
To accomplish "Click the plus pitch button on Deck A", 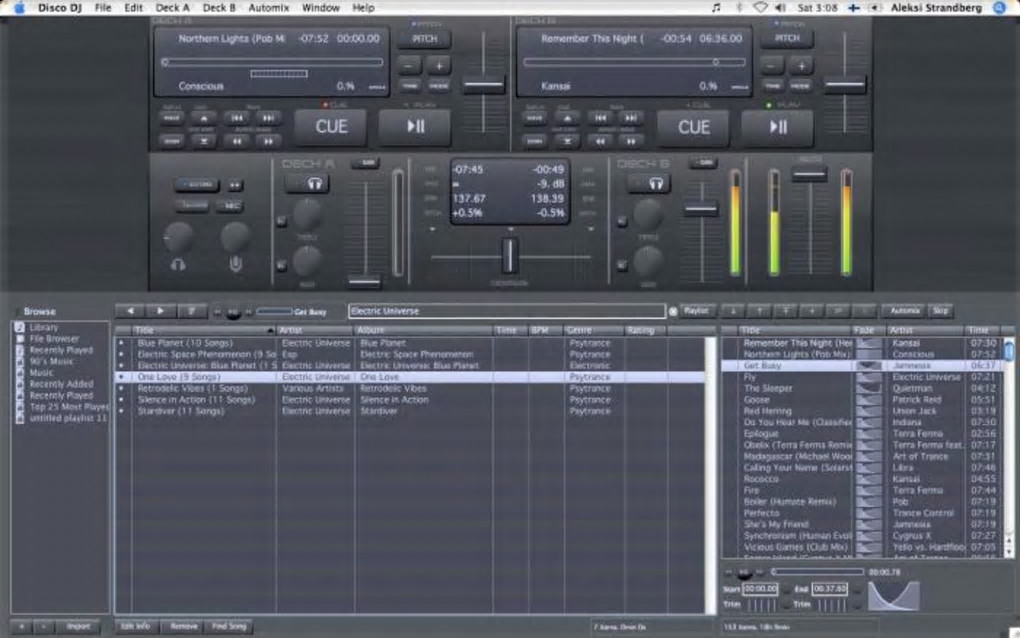I will pyautogui.click(x=439, y=65).
